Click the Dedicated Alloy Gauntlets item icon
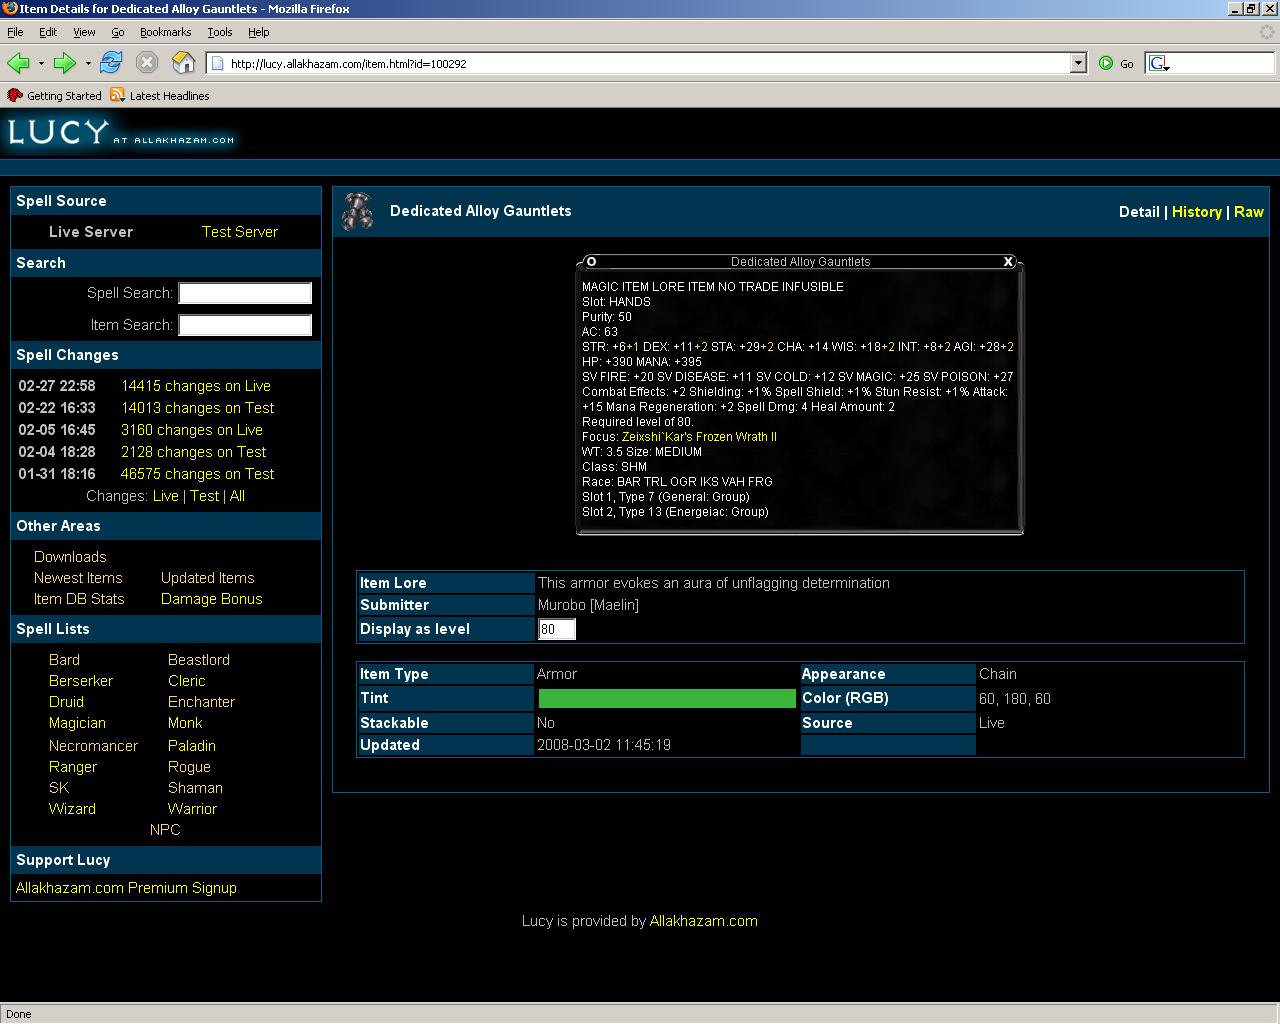 point(357,211)
